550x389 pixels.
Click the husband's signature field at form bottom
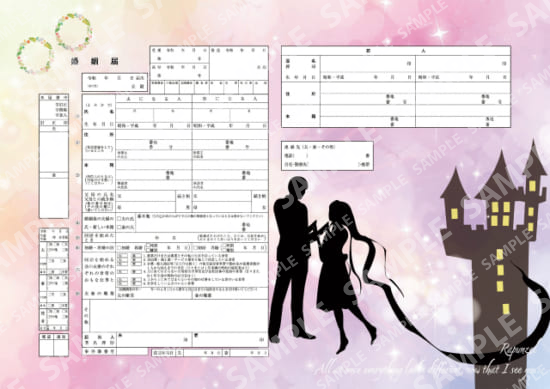click(x=154, y=340)
